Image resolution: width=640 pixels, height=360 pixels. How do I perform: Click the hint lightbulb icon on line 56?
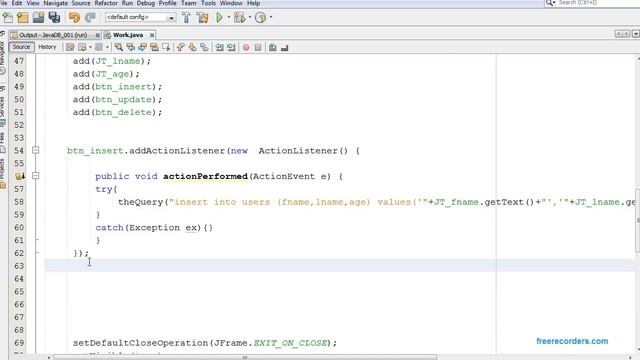coord(19,176)
